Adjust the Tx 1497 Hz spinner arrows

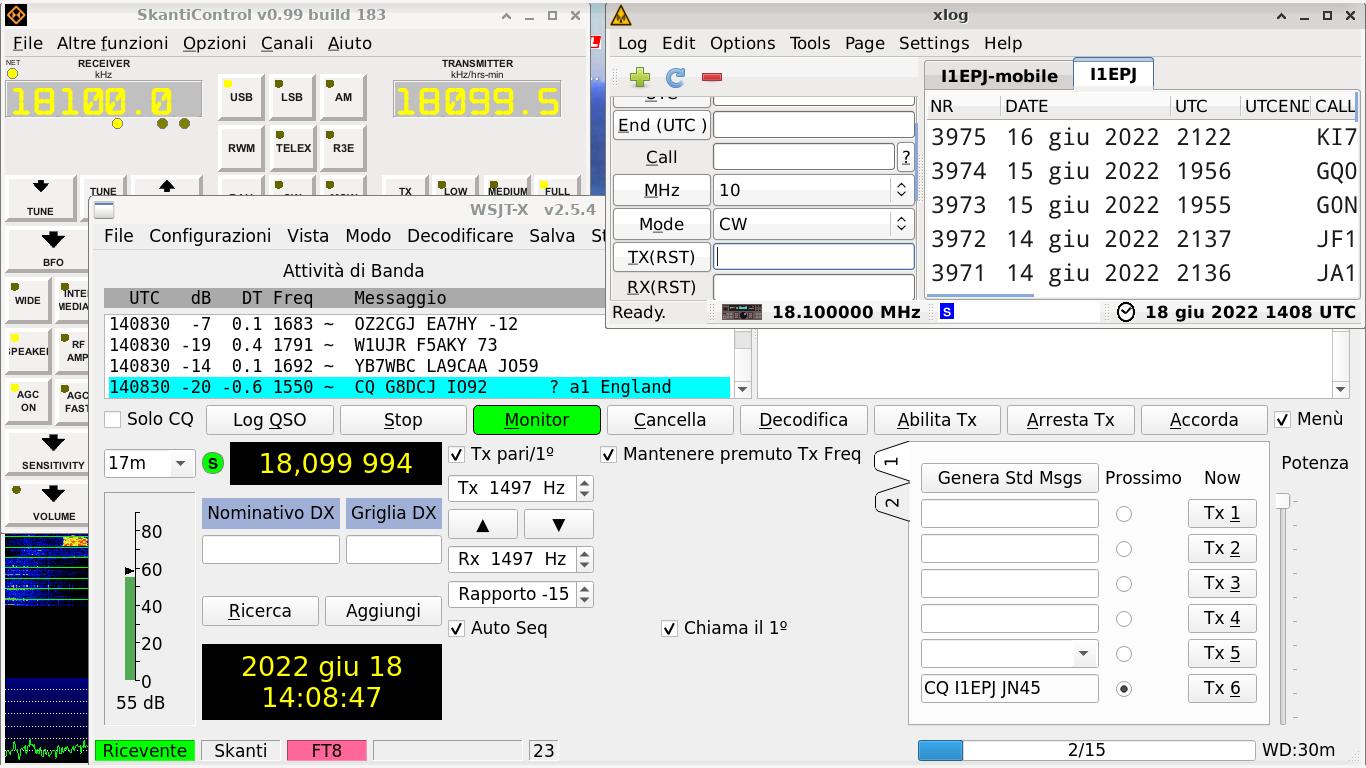click(x=585, y=488)
